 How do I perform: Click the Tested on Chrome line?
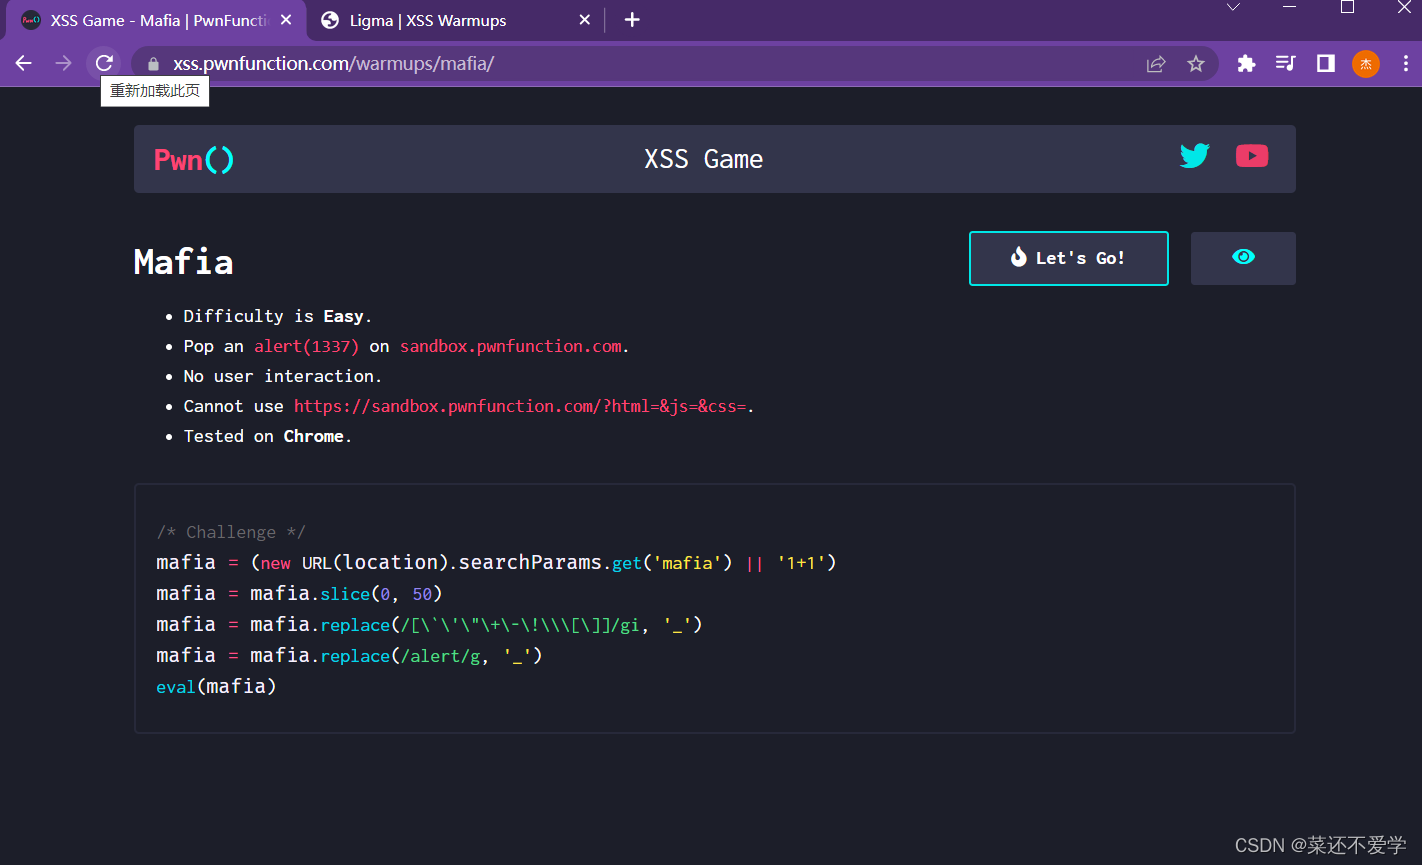tap(268, 436)
